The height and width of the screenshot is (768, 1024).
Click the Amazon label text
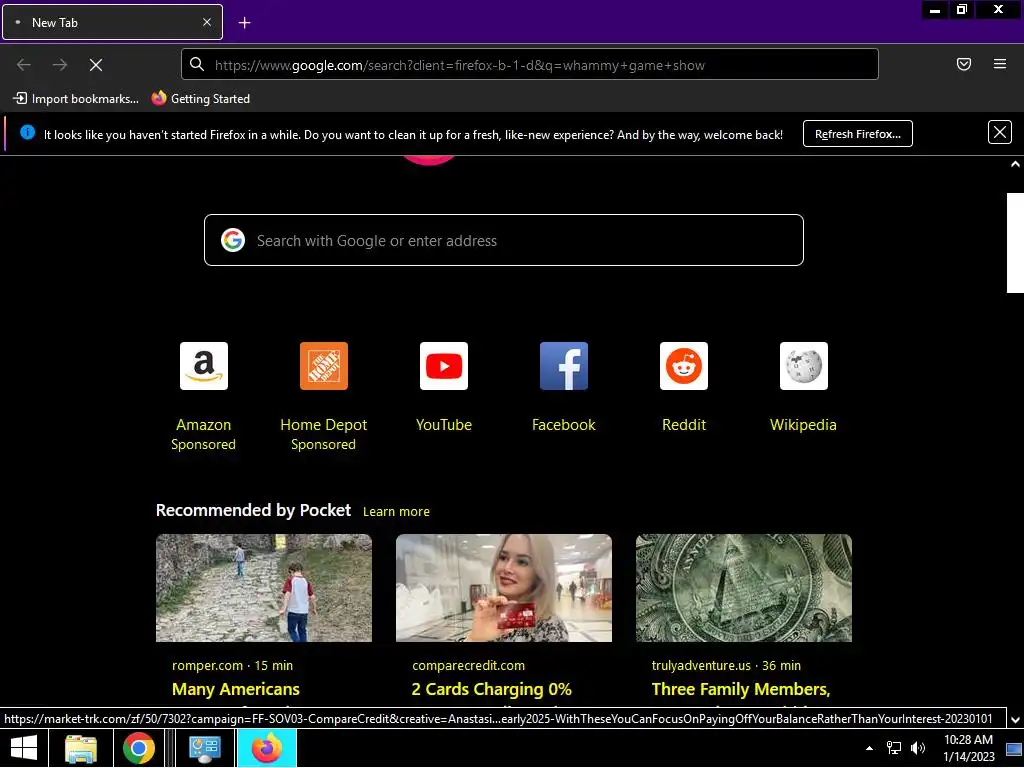204,425
